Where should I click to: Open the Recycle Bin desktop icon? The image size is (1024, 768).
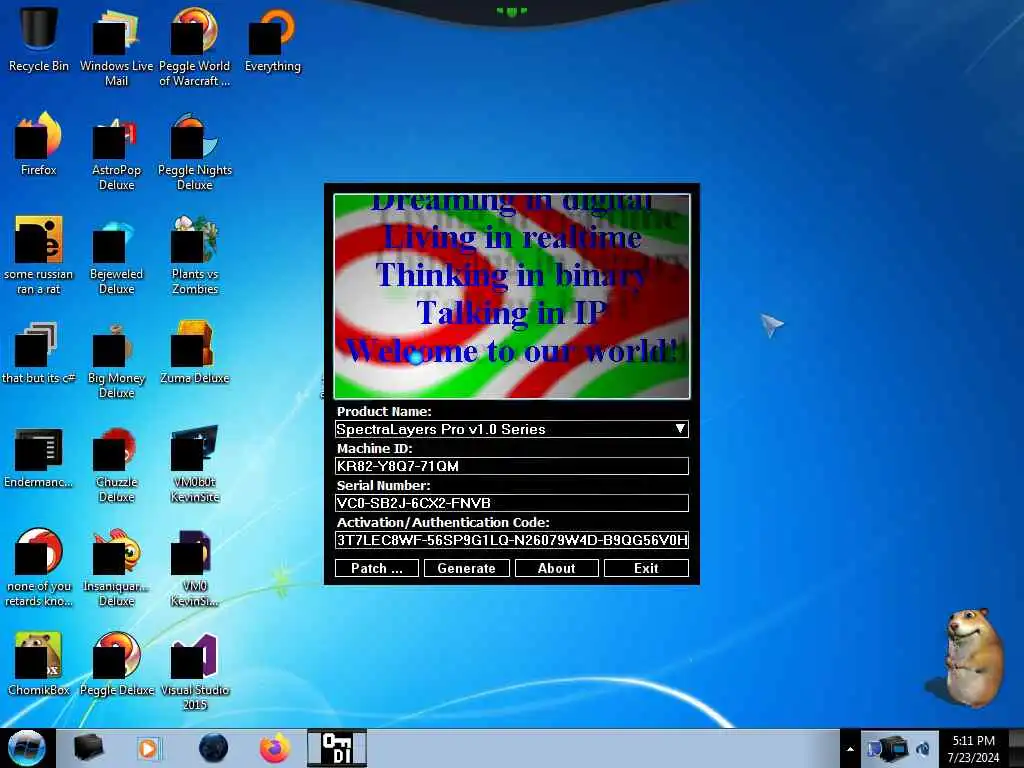click(39, 39)
